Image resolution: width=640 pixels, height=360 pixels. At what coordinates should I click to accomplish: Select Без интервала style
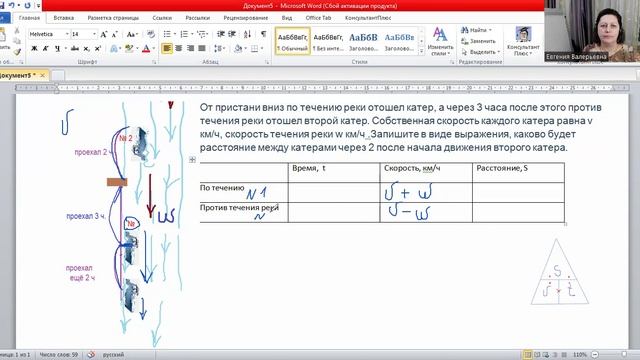[x=328, y=41]
